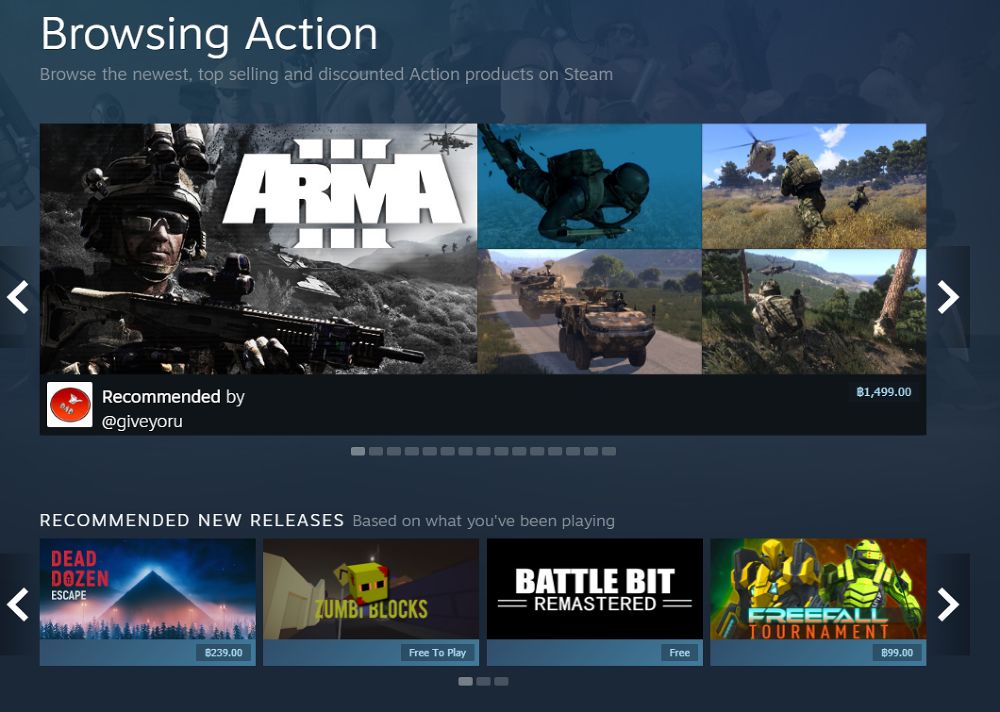Screen dimensions: 1000x712
Task: Open Zumbi Blocks game tile
Action: (371, 602)
